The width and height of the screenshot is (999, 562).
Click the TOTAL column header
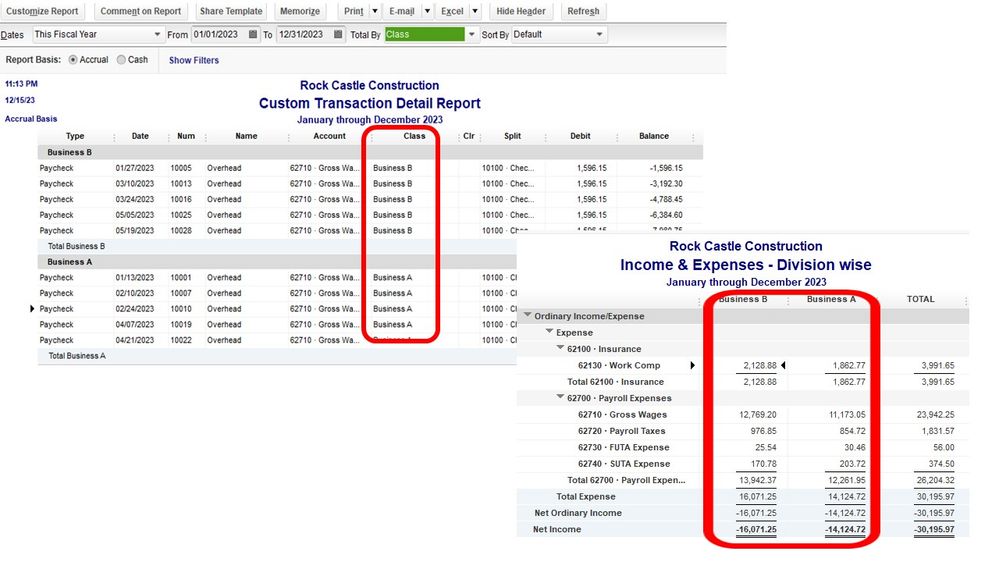click(x=921, y=299)
